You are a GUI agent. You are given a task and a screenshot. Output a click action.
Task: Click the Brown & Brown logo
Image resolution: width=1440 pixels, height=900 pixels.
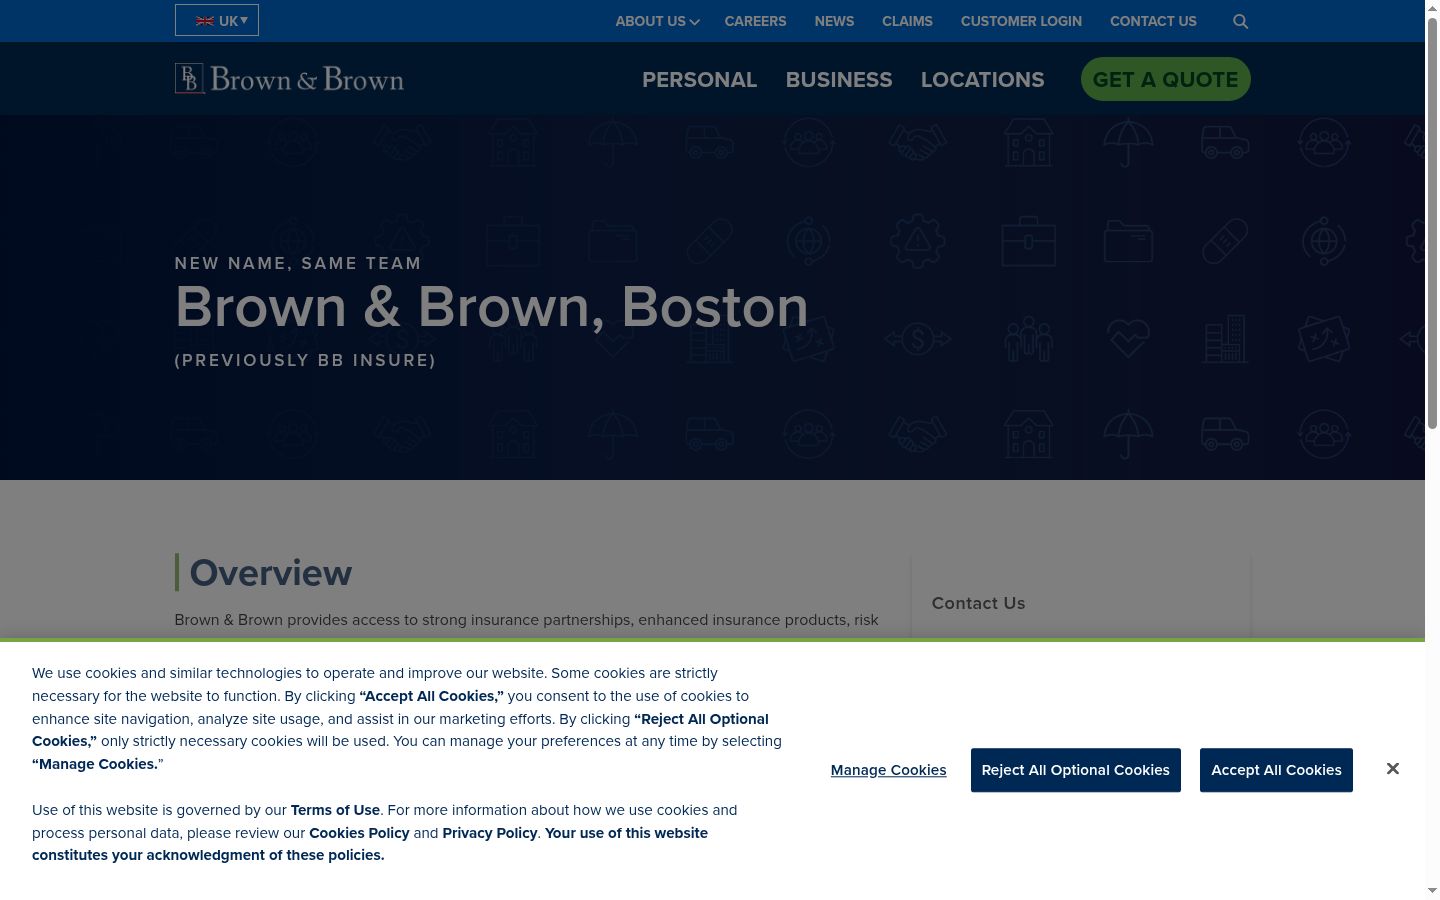pyautogui.click(x=289, y=79)
